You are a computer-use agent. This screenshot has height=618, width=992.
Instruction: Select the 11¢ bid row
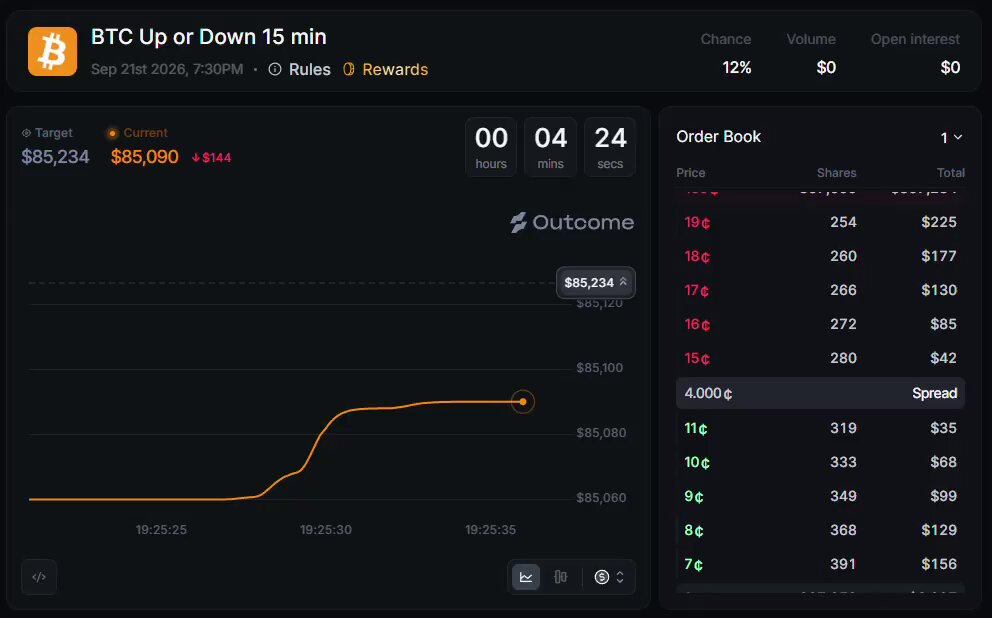[x=820, y=428]
